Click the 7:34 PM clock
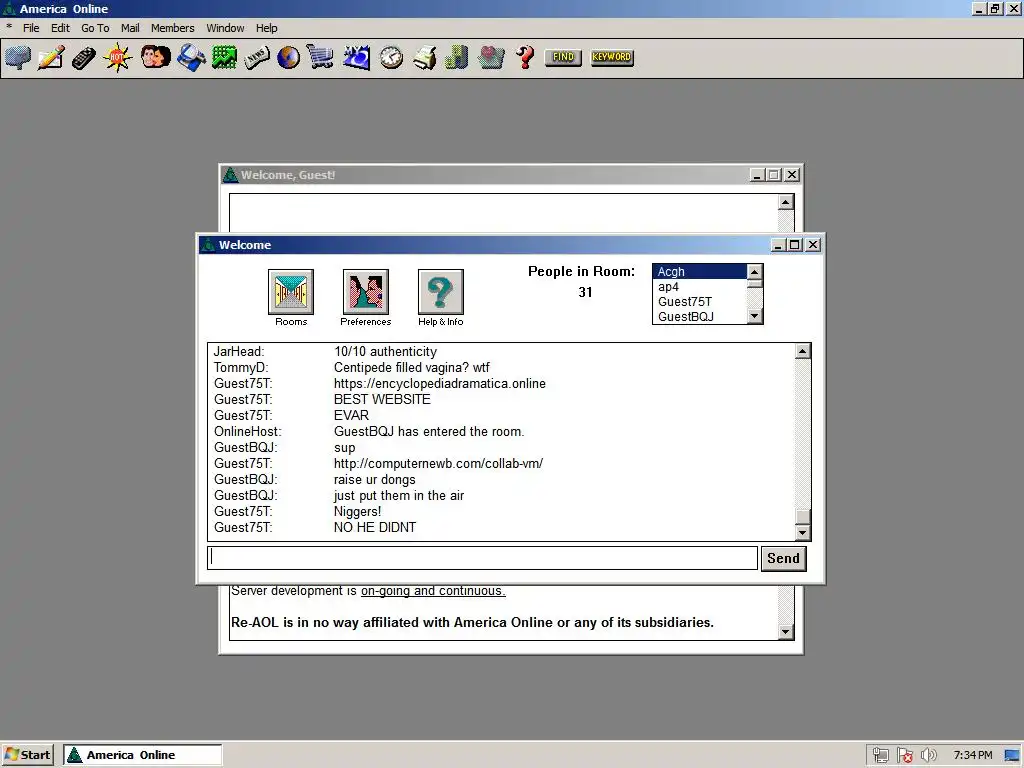The height and width of the screenshot is (768, 1024). [x=973, y=756]
